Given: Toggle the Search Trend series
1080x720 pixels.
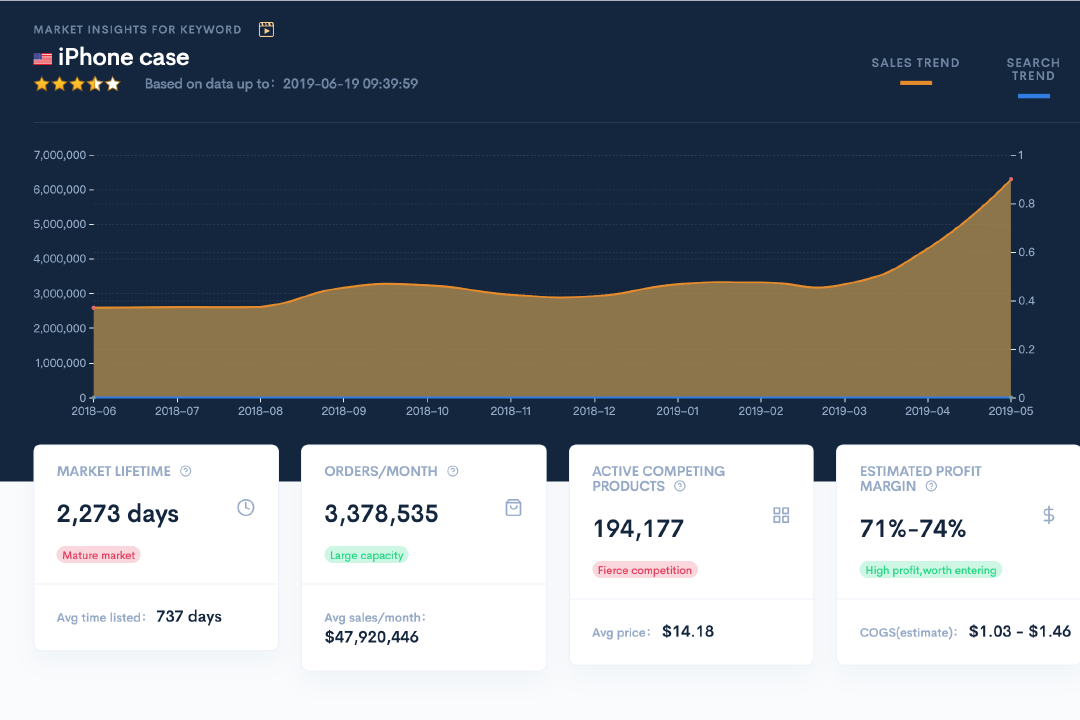Looking at the screenshot, I should [1033, 69].
